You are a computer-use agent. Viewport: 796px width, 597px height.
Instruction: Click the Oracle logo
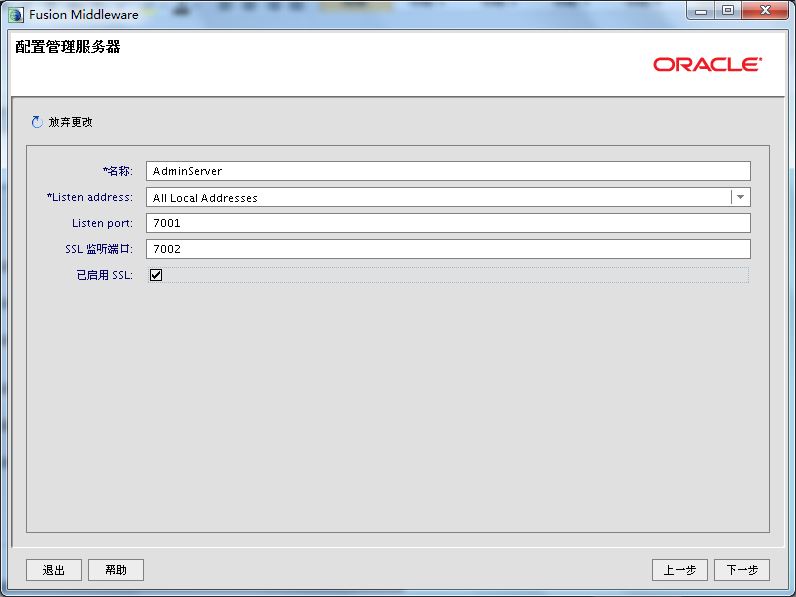pos(708,64)
